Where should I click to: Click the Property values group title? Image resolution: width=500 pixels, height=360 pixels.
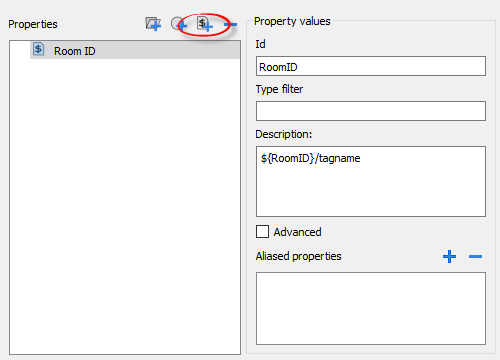292,21
